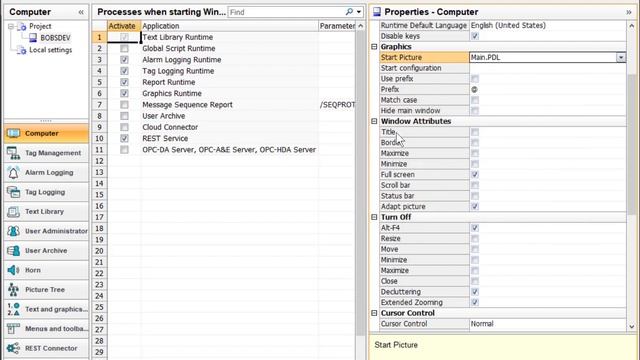This screenshot has height=360, width=640.
Task: Click the process list vertical scrollbar
Action: pyautogui.click(x=360, y=184)
